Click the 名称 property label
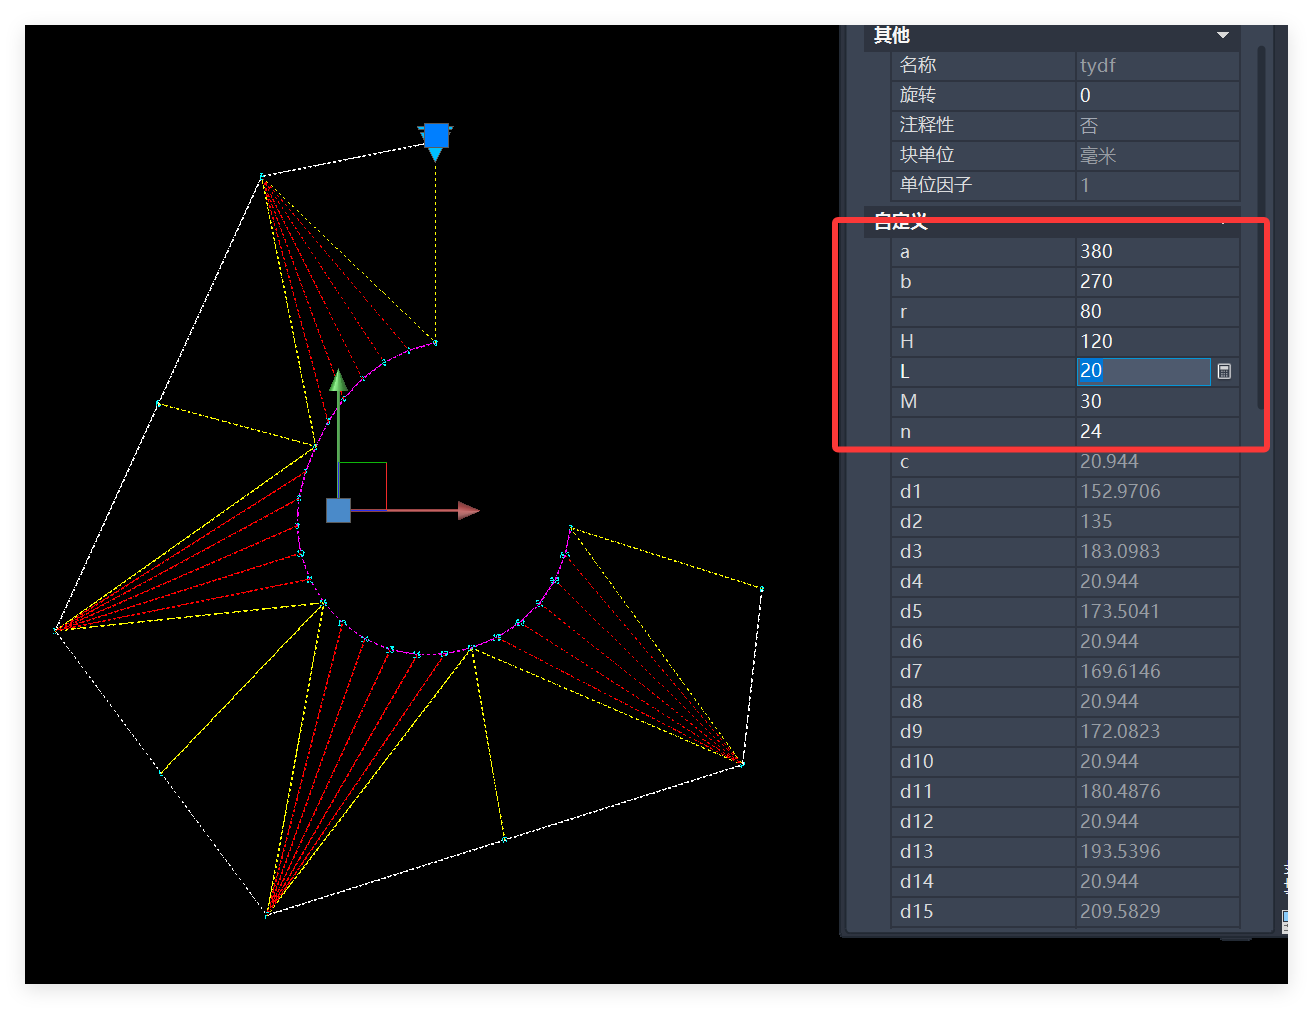 pyautogui.click(x=918, y=65)
